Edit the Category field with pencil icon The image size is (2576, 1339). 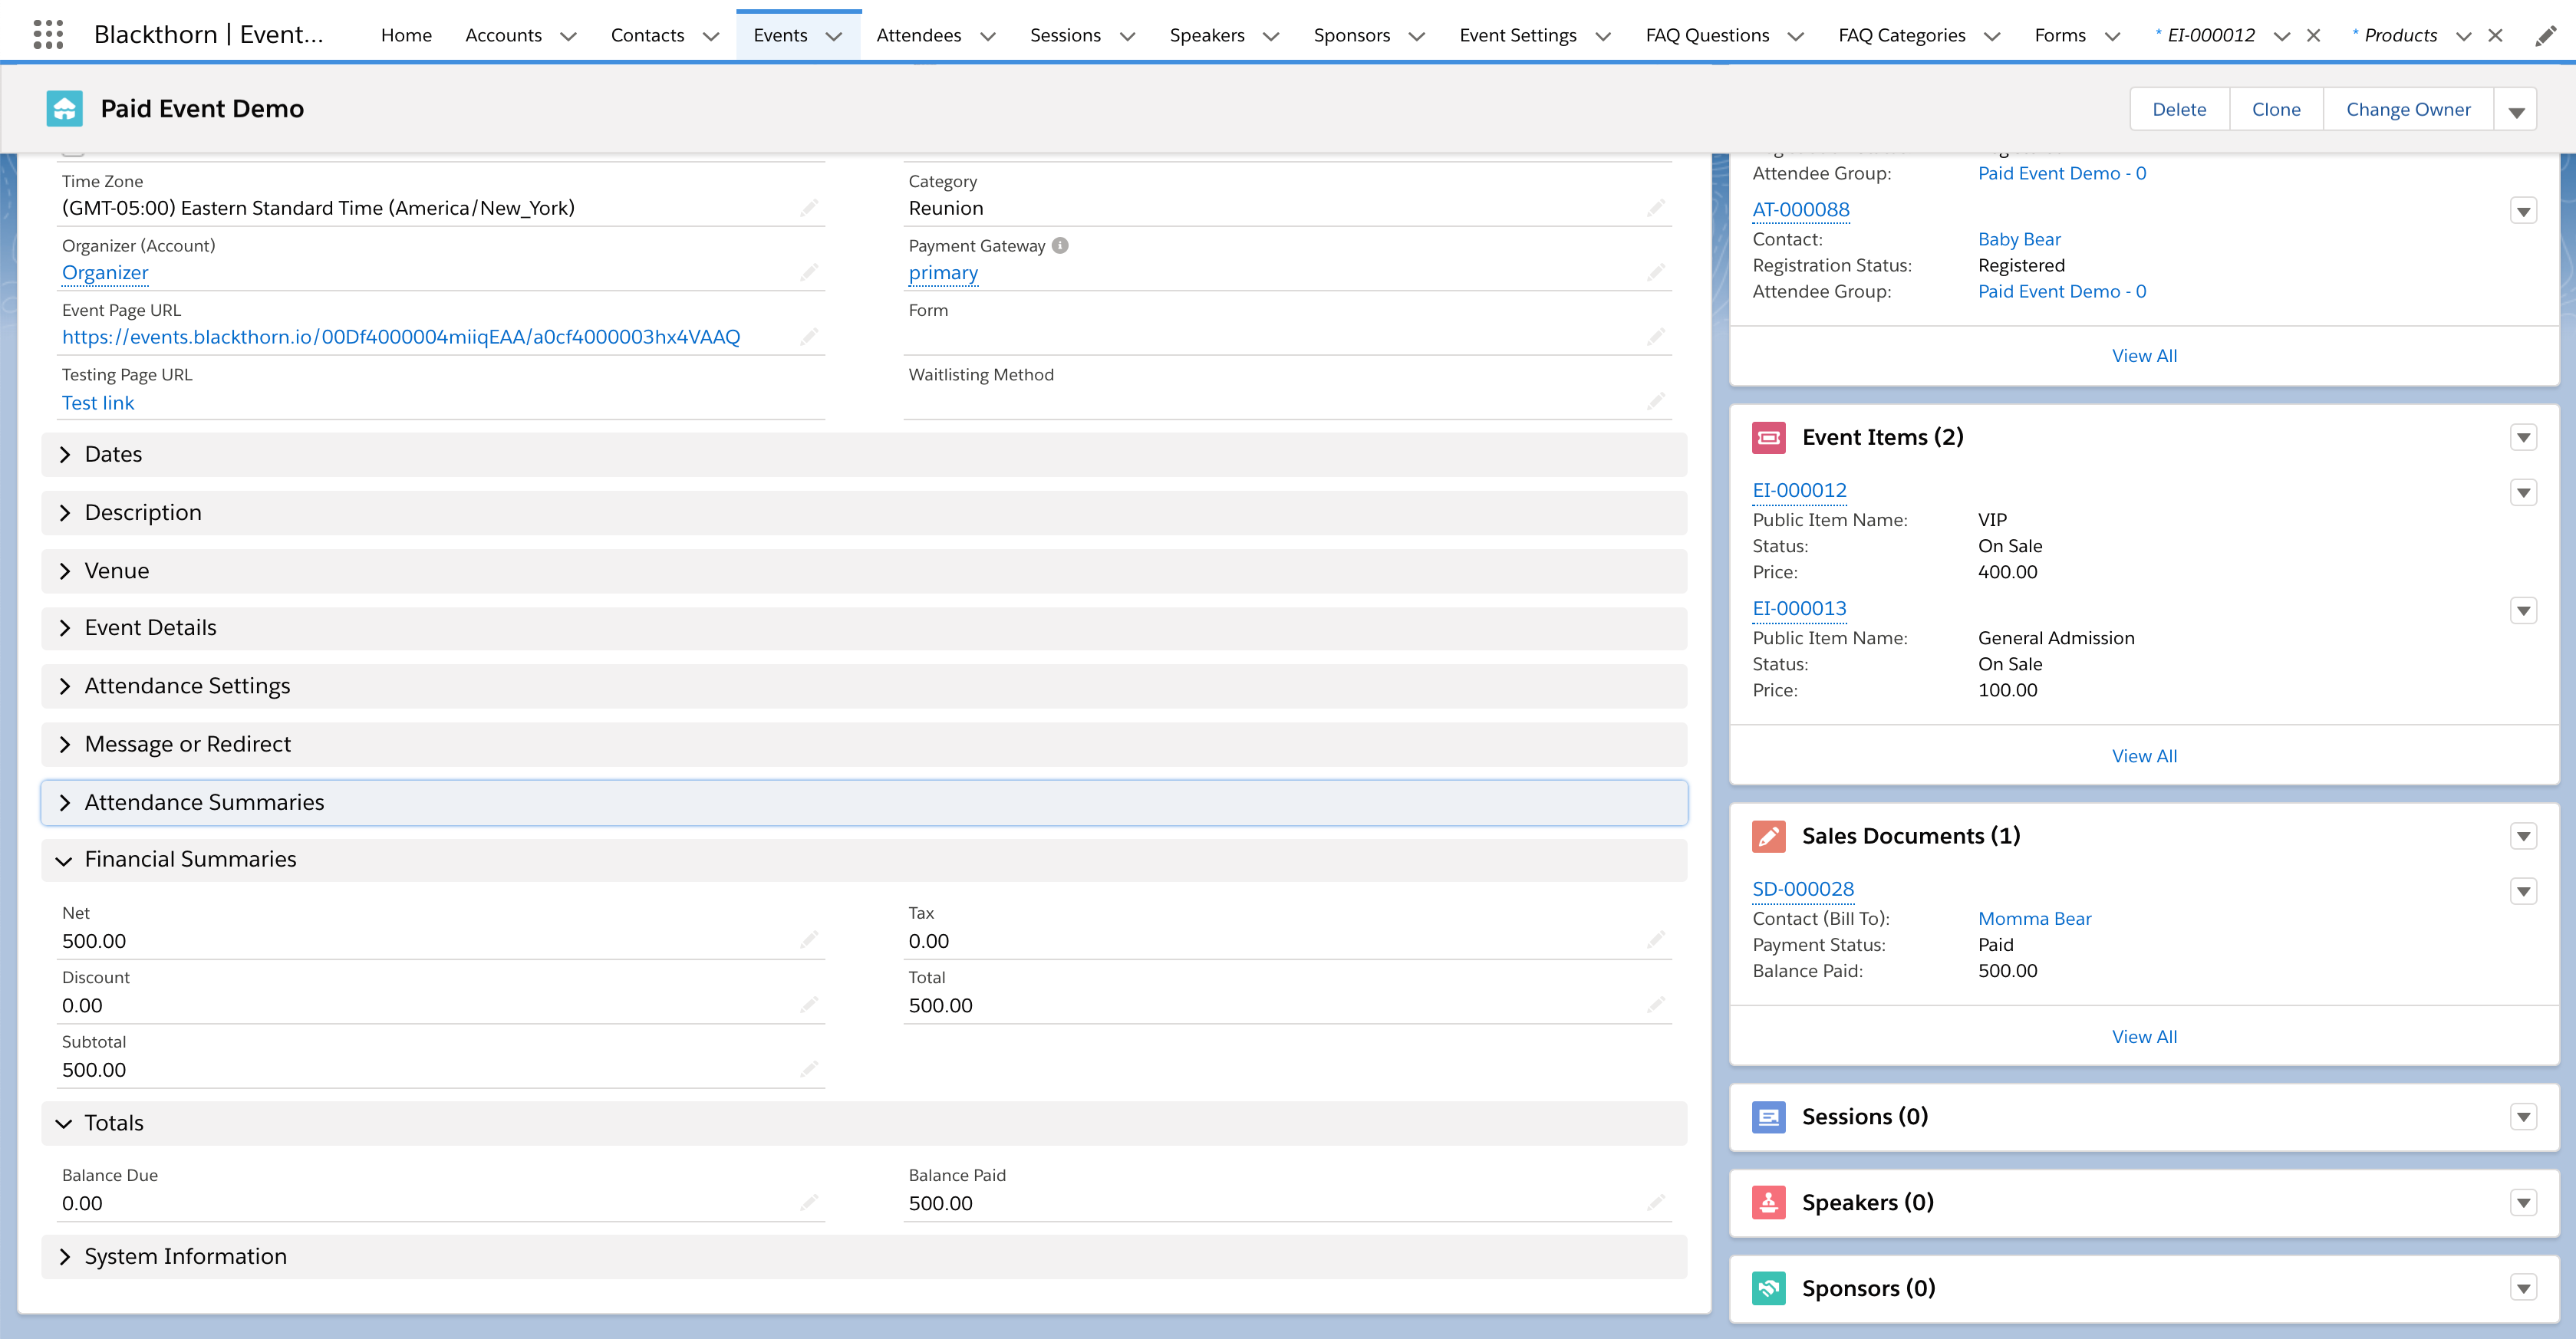(1655, 208)
